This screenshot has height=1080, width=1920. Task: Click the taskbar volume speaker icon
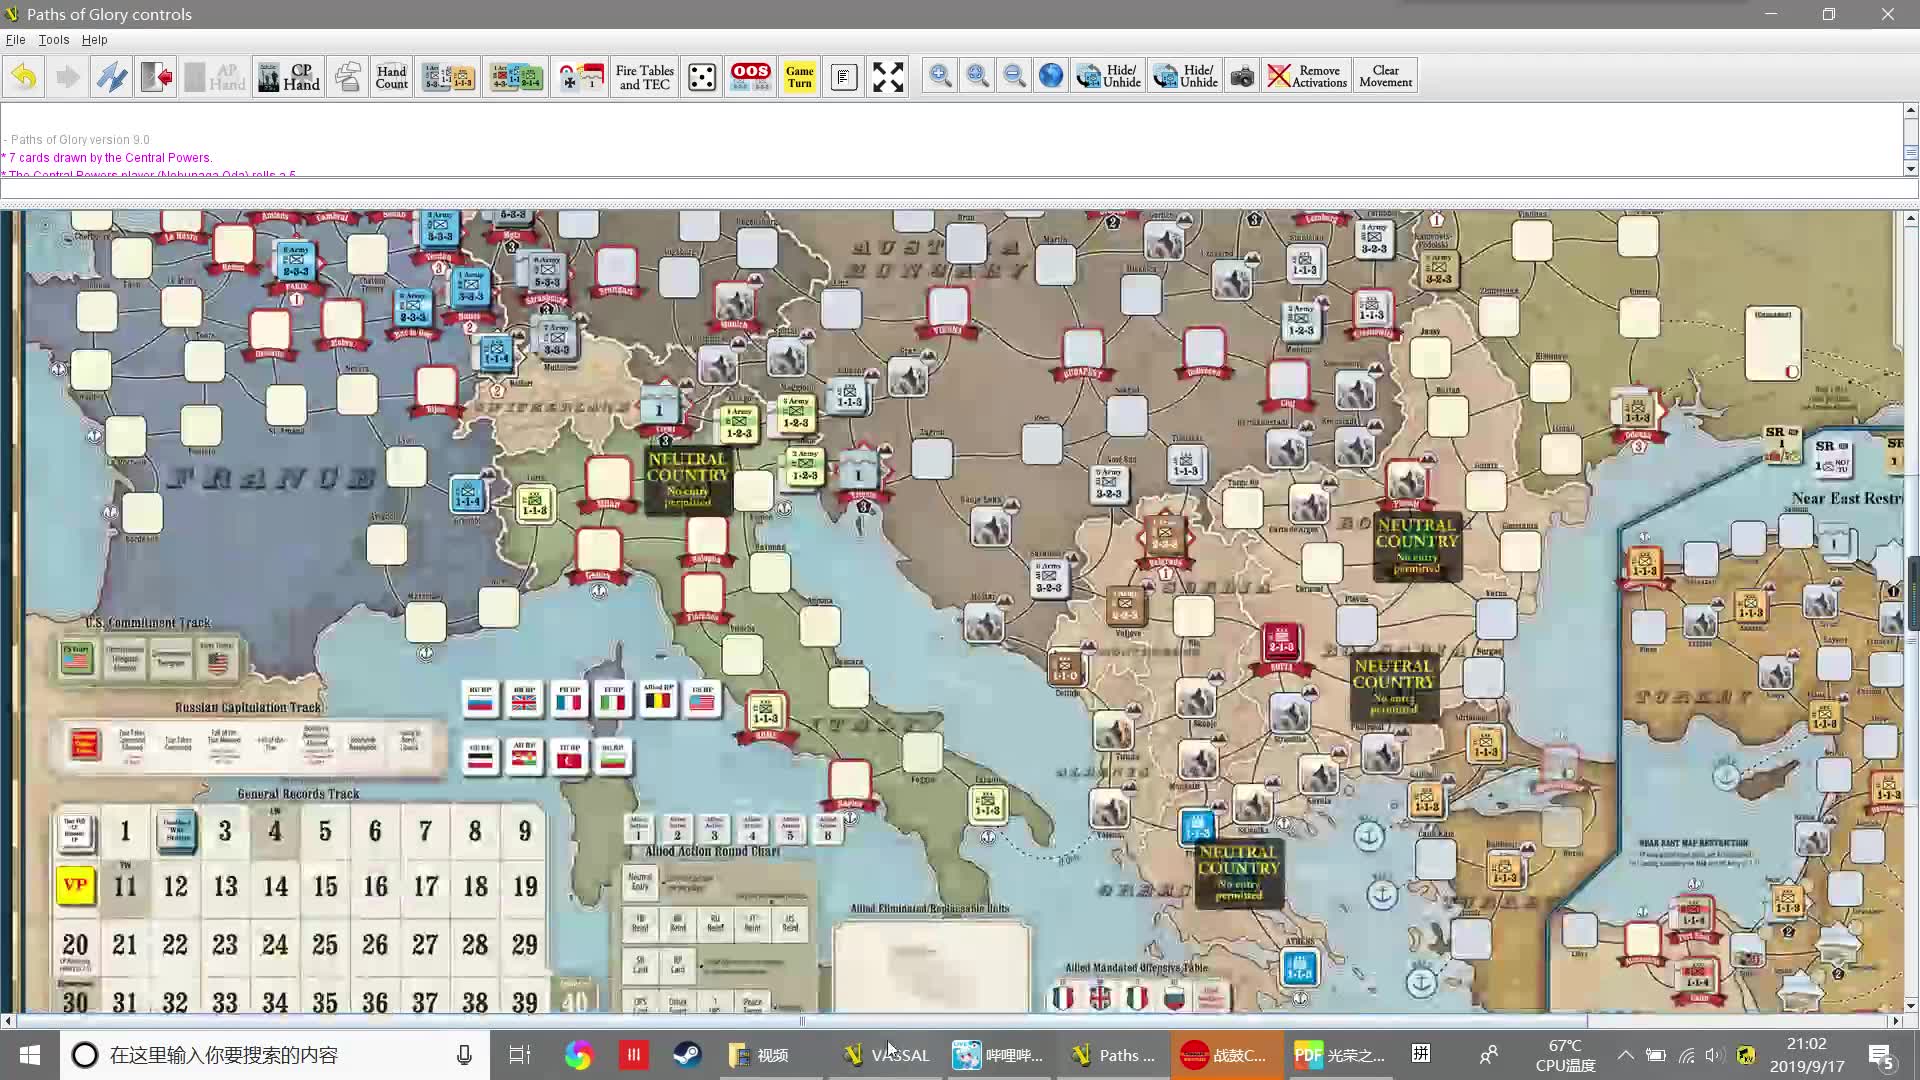pyautogui.click(x=1714, y=1055)
